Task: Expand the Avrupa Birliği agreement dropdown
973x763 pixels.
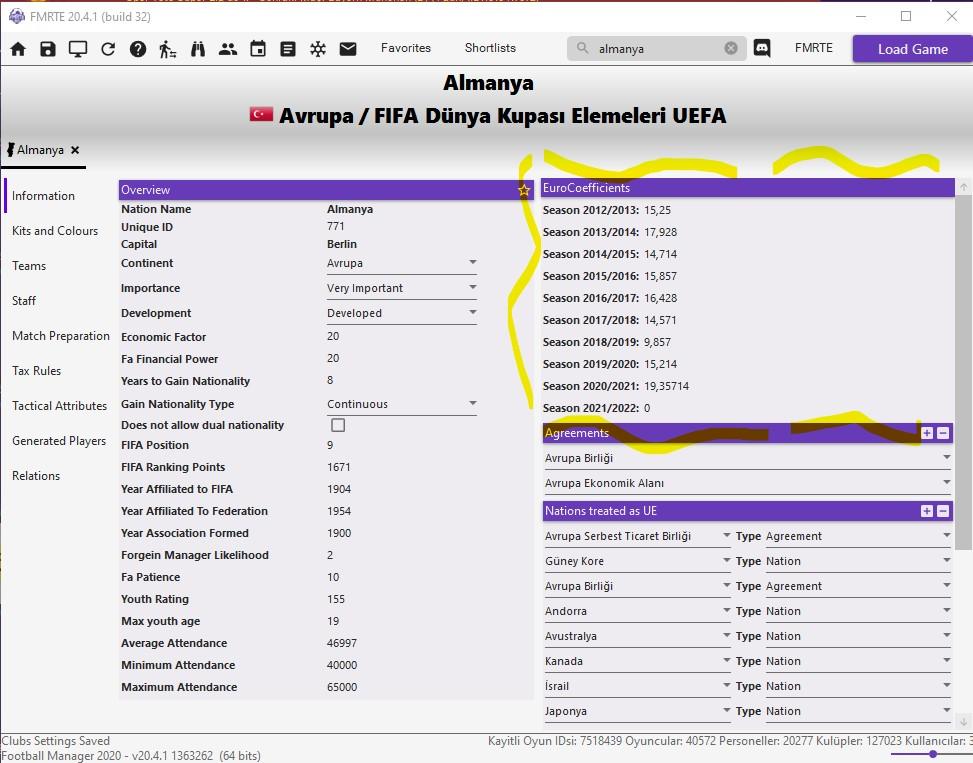Action: [747, 458]
